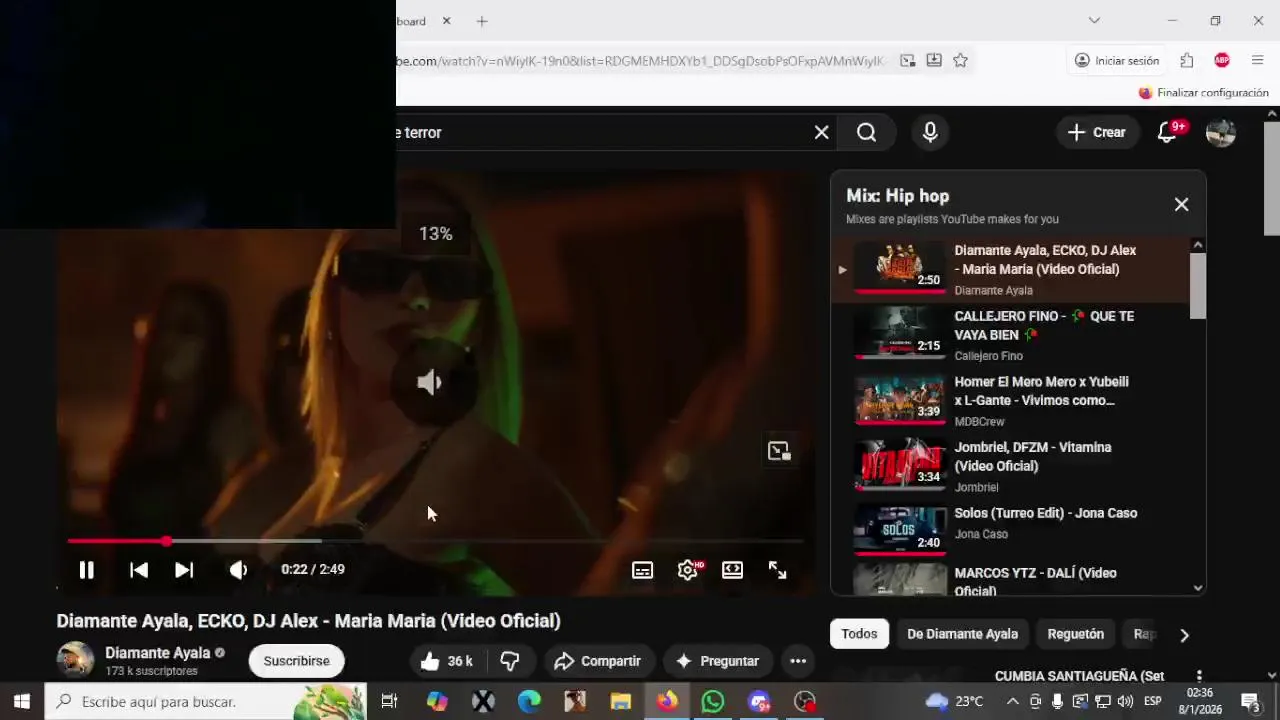Select the Reguetón filter chip

pos(1076,634)
